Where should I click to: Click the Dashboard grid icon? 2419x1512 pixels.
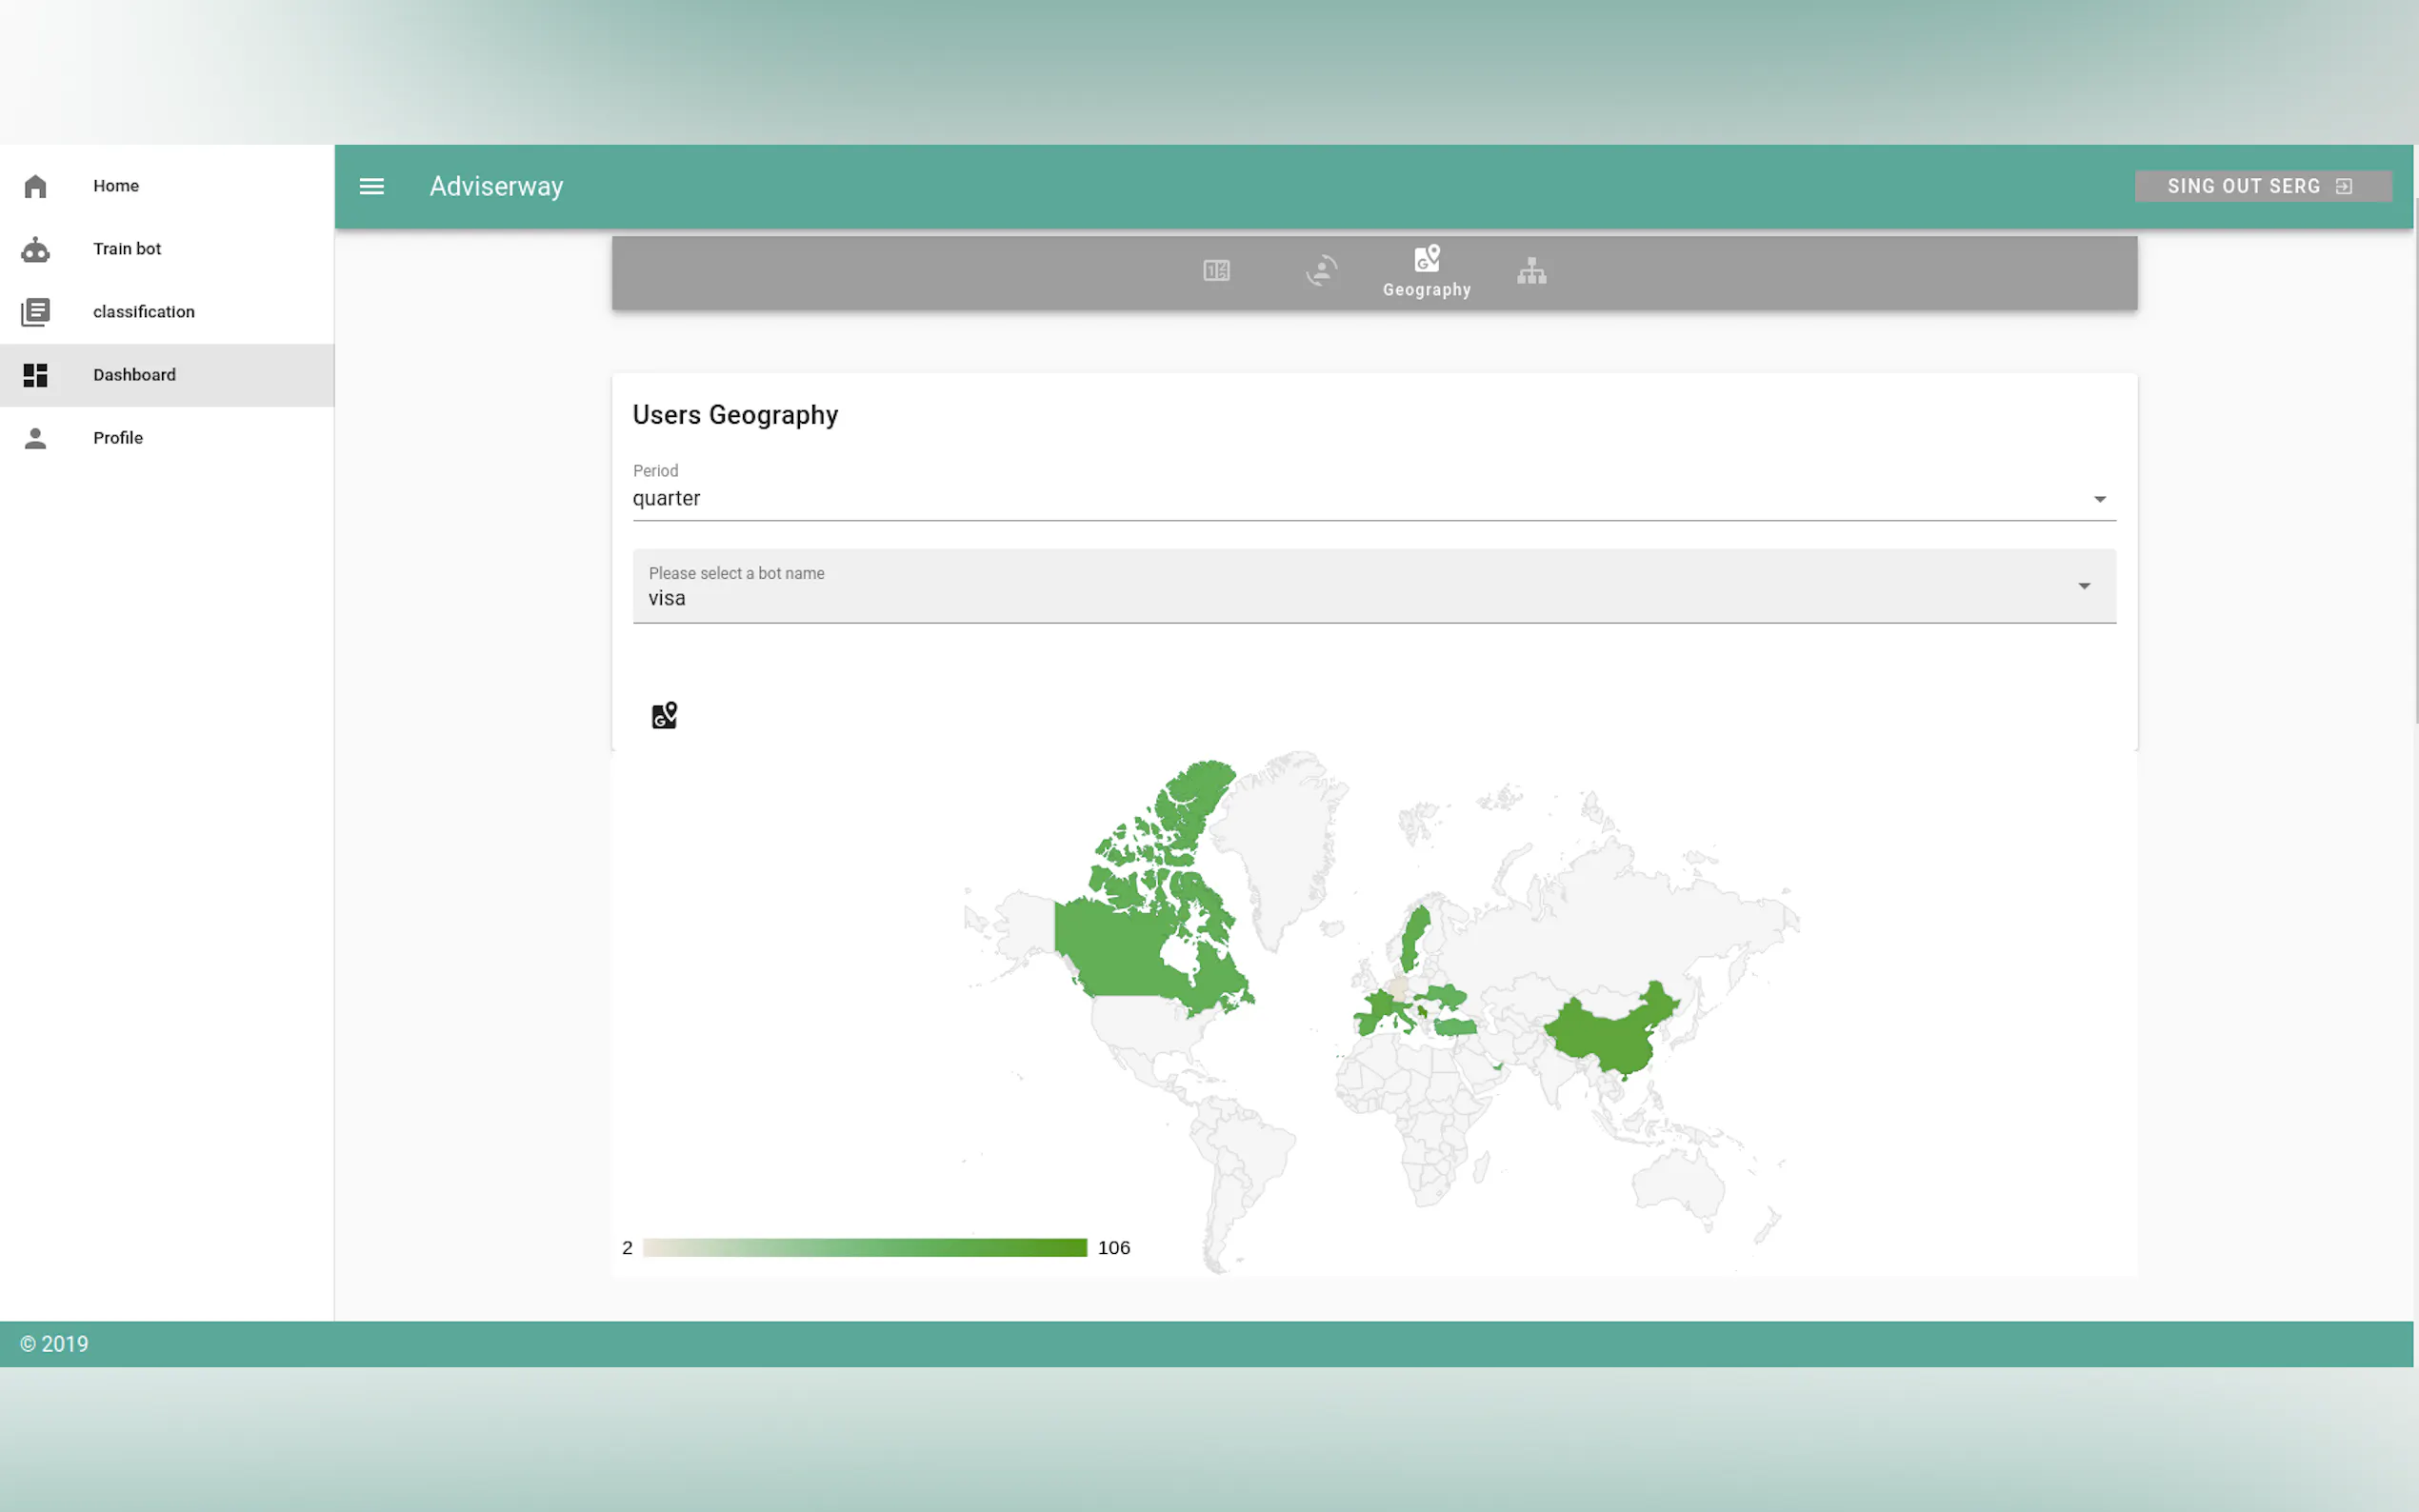(x=35, y=375)
